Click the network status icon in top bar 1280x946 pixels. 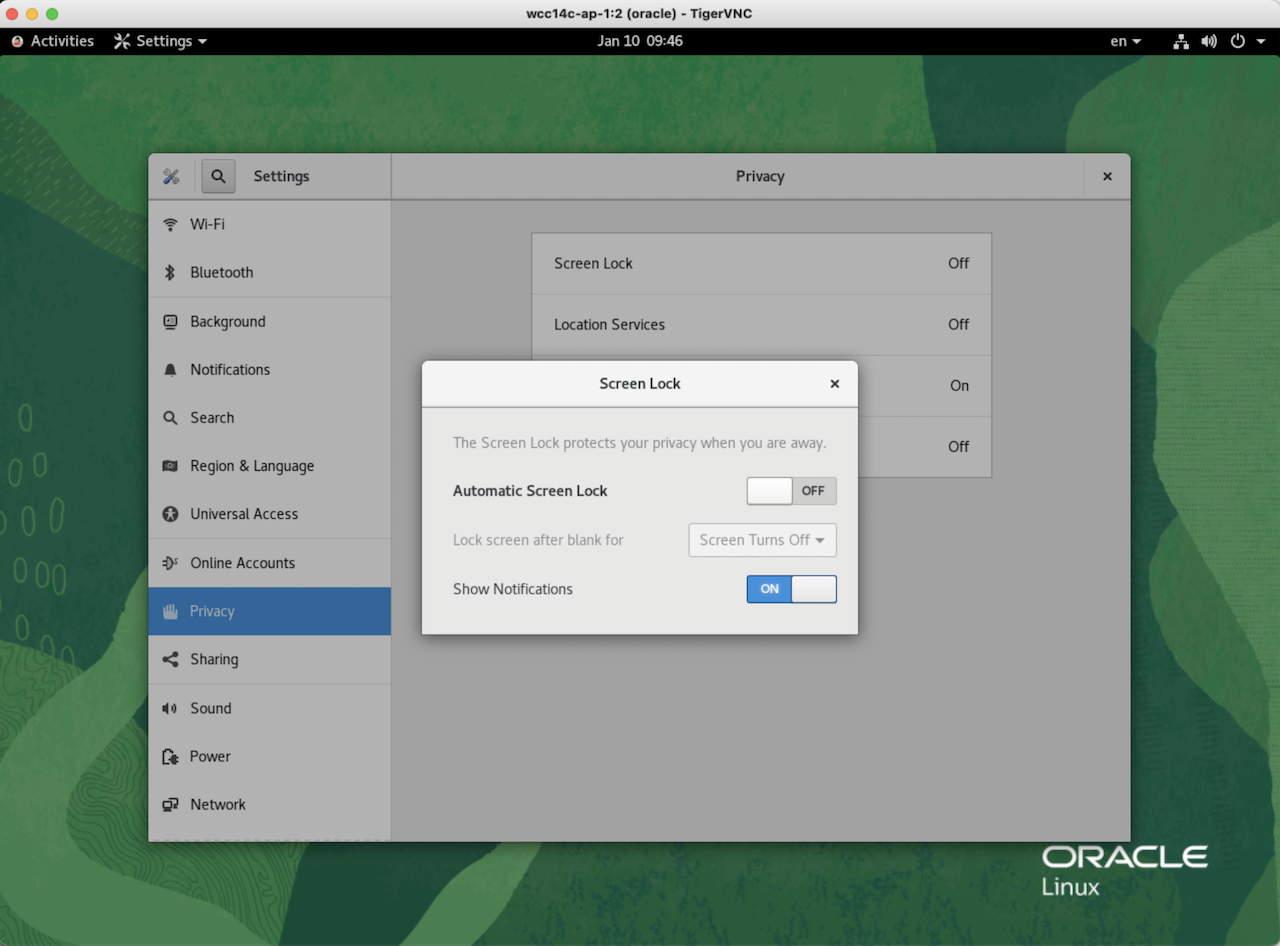[1181, 41]
